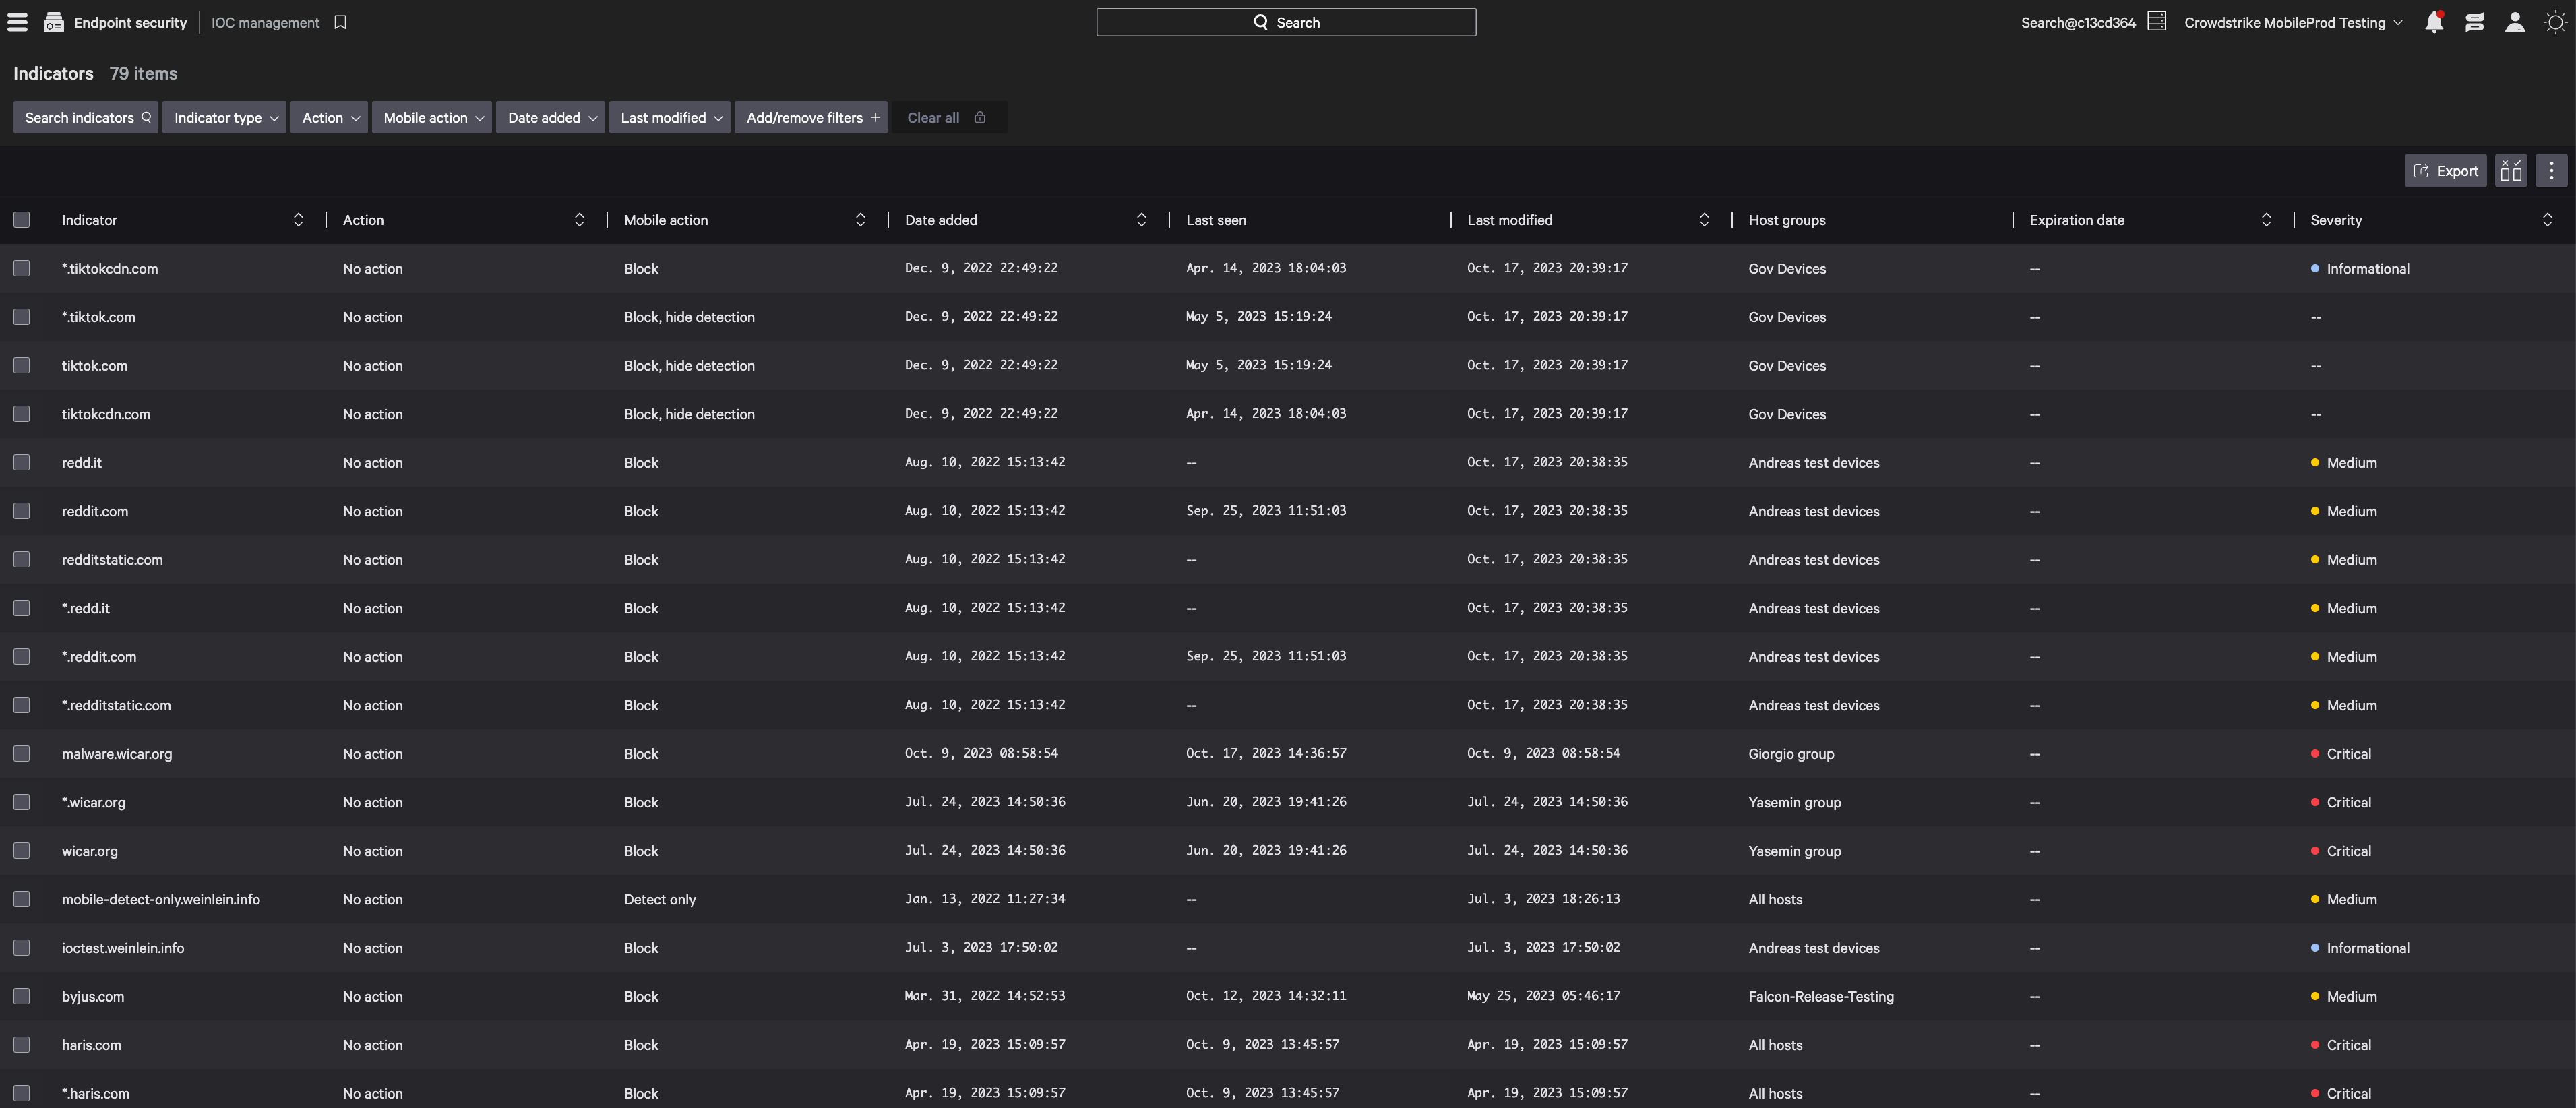
Task: Click the *.haris.com indicator name
Action: (x=96, y=1094)
